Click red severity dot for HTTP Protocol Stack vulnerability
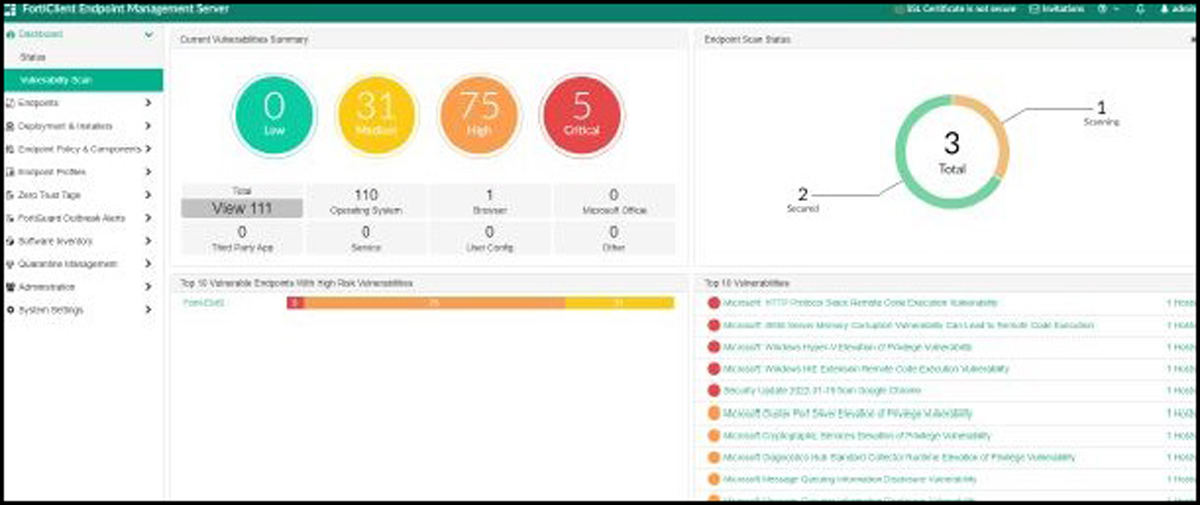 pos(713,302)
